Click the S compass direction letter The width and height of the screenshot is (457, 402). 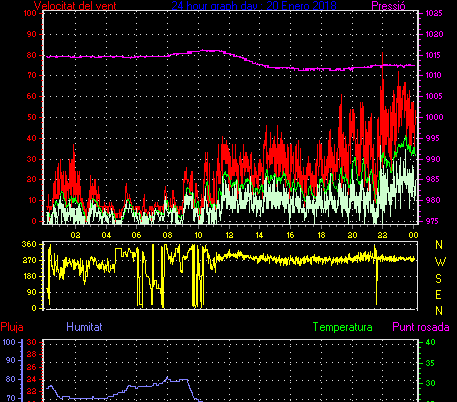click(439, 278)
